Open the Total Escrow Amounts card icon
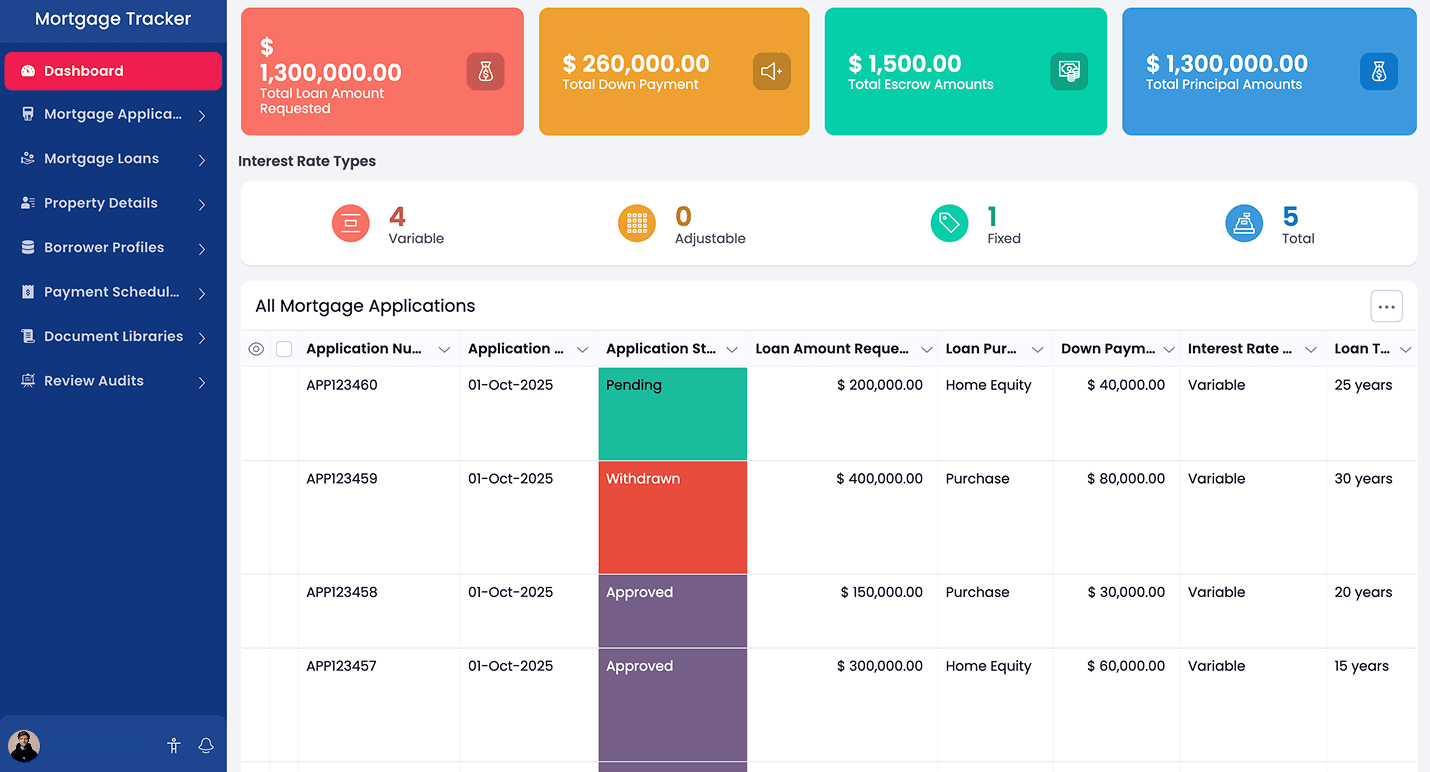Viewport: 1430px width, 772px height. [1069, 71]
